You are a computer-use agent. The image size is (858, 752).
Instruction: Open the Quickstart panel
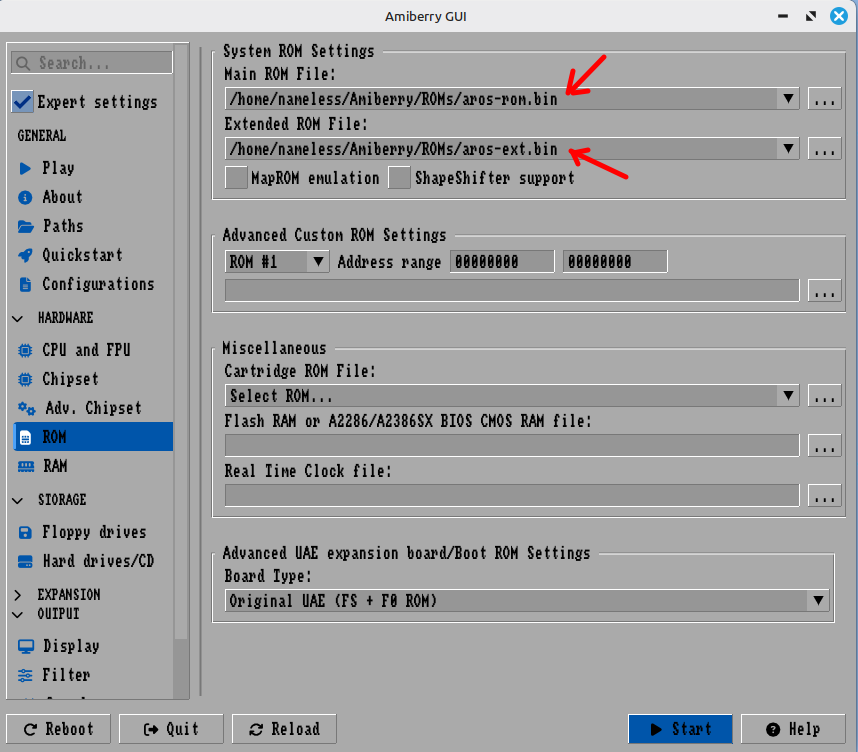(92, 255)
